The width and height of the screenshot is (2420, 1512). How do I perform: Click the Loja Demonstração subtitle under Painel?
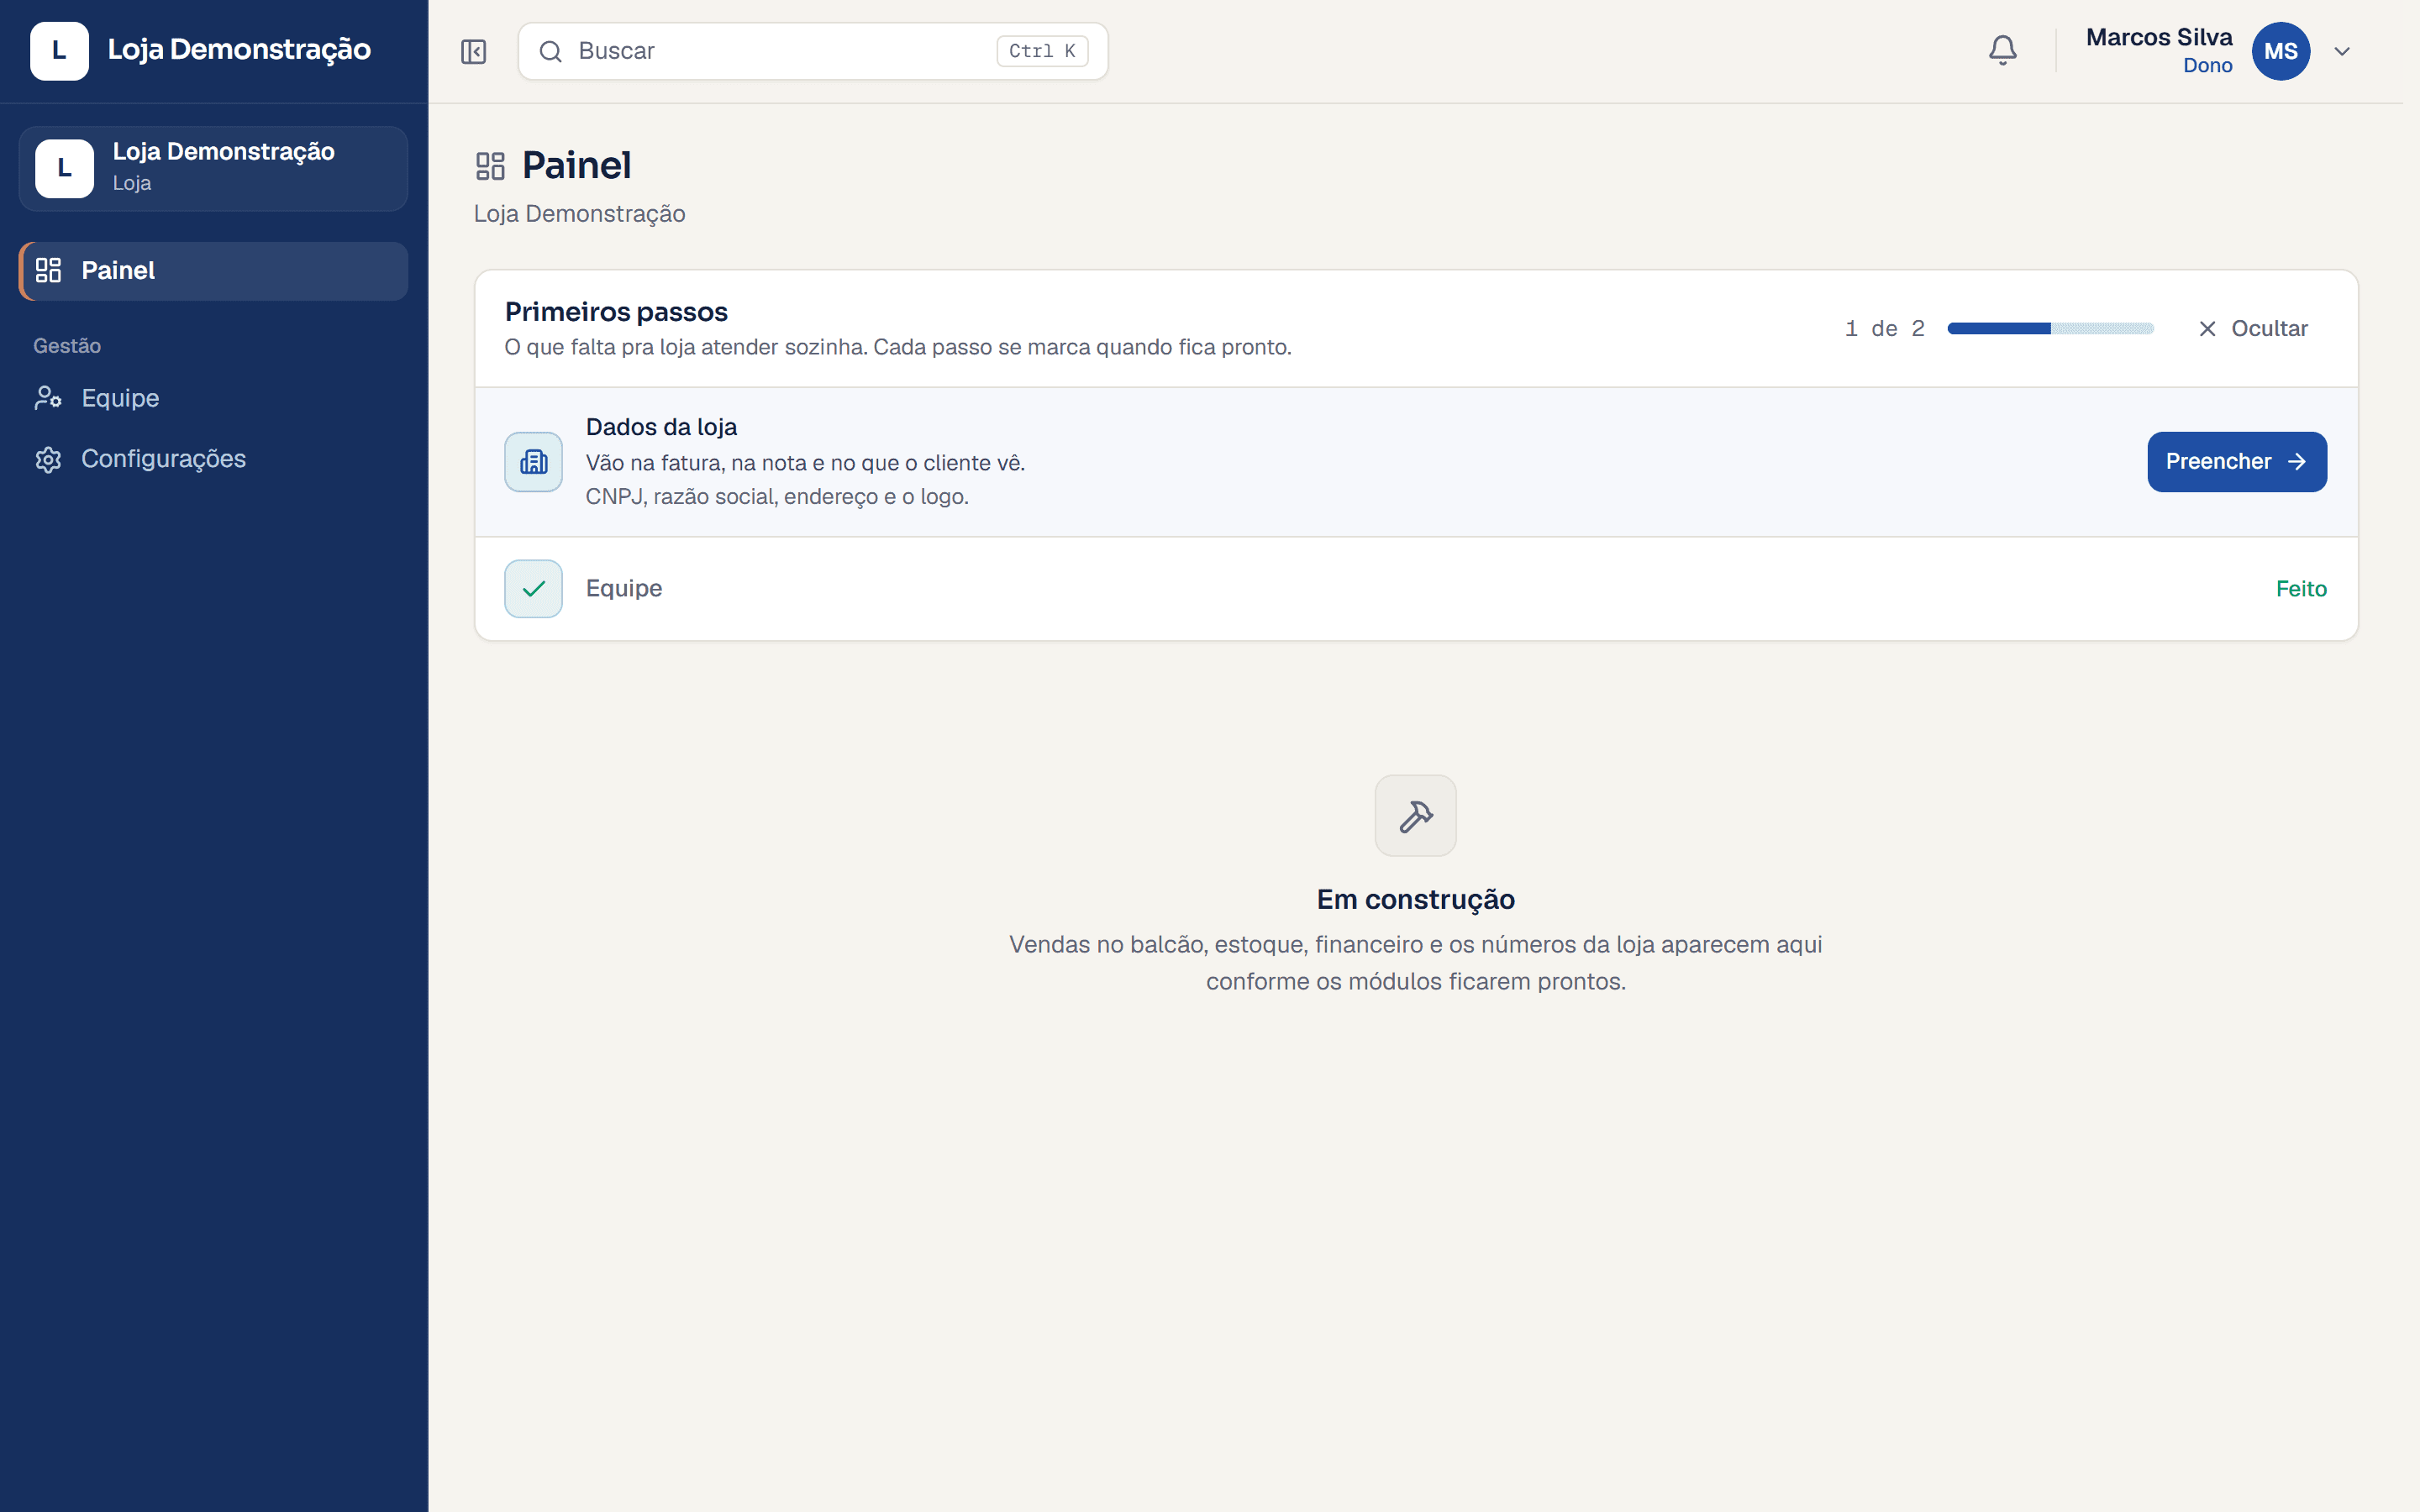[x=579, y=214]
